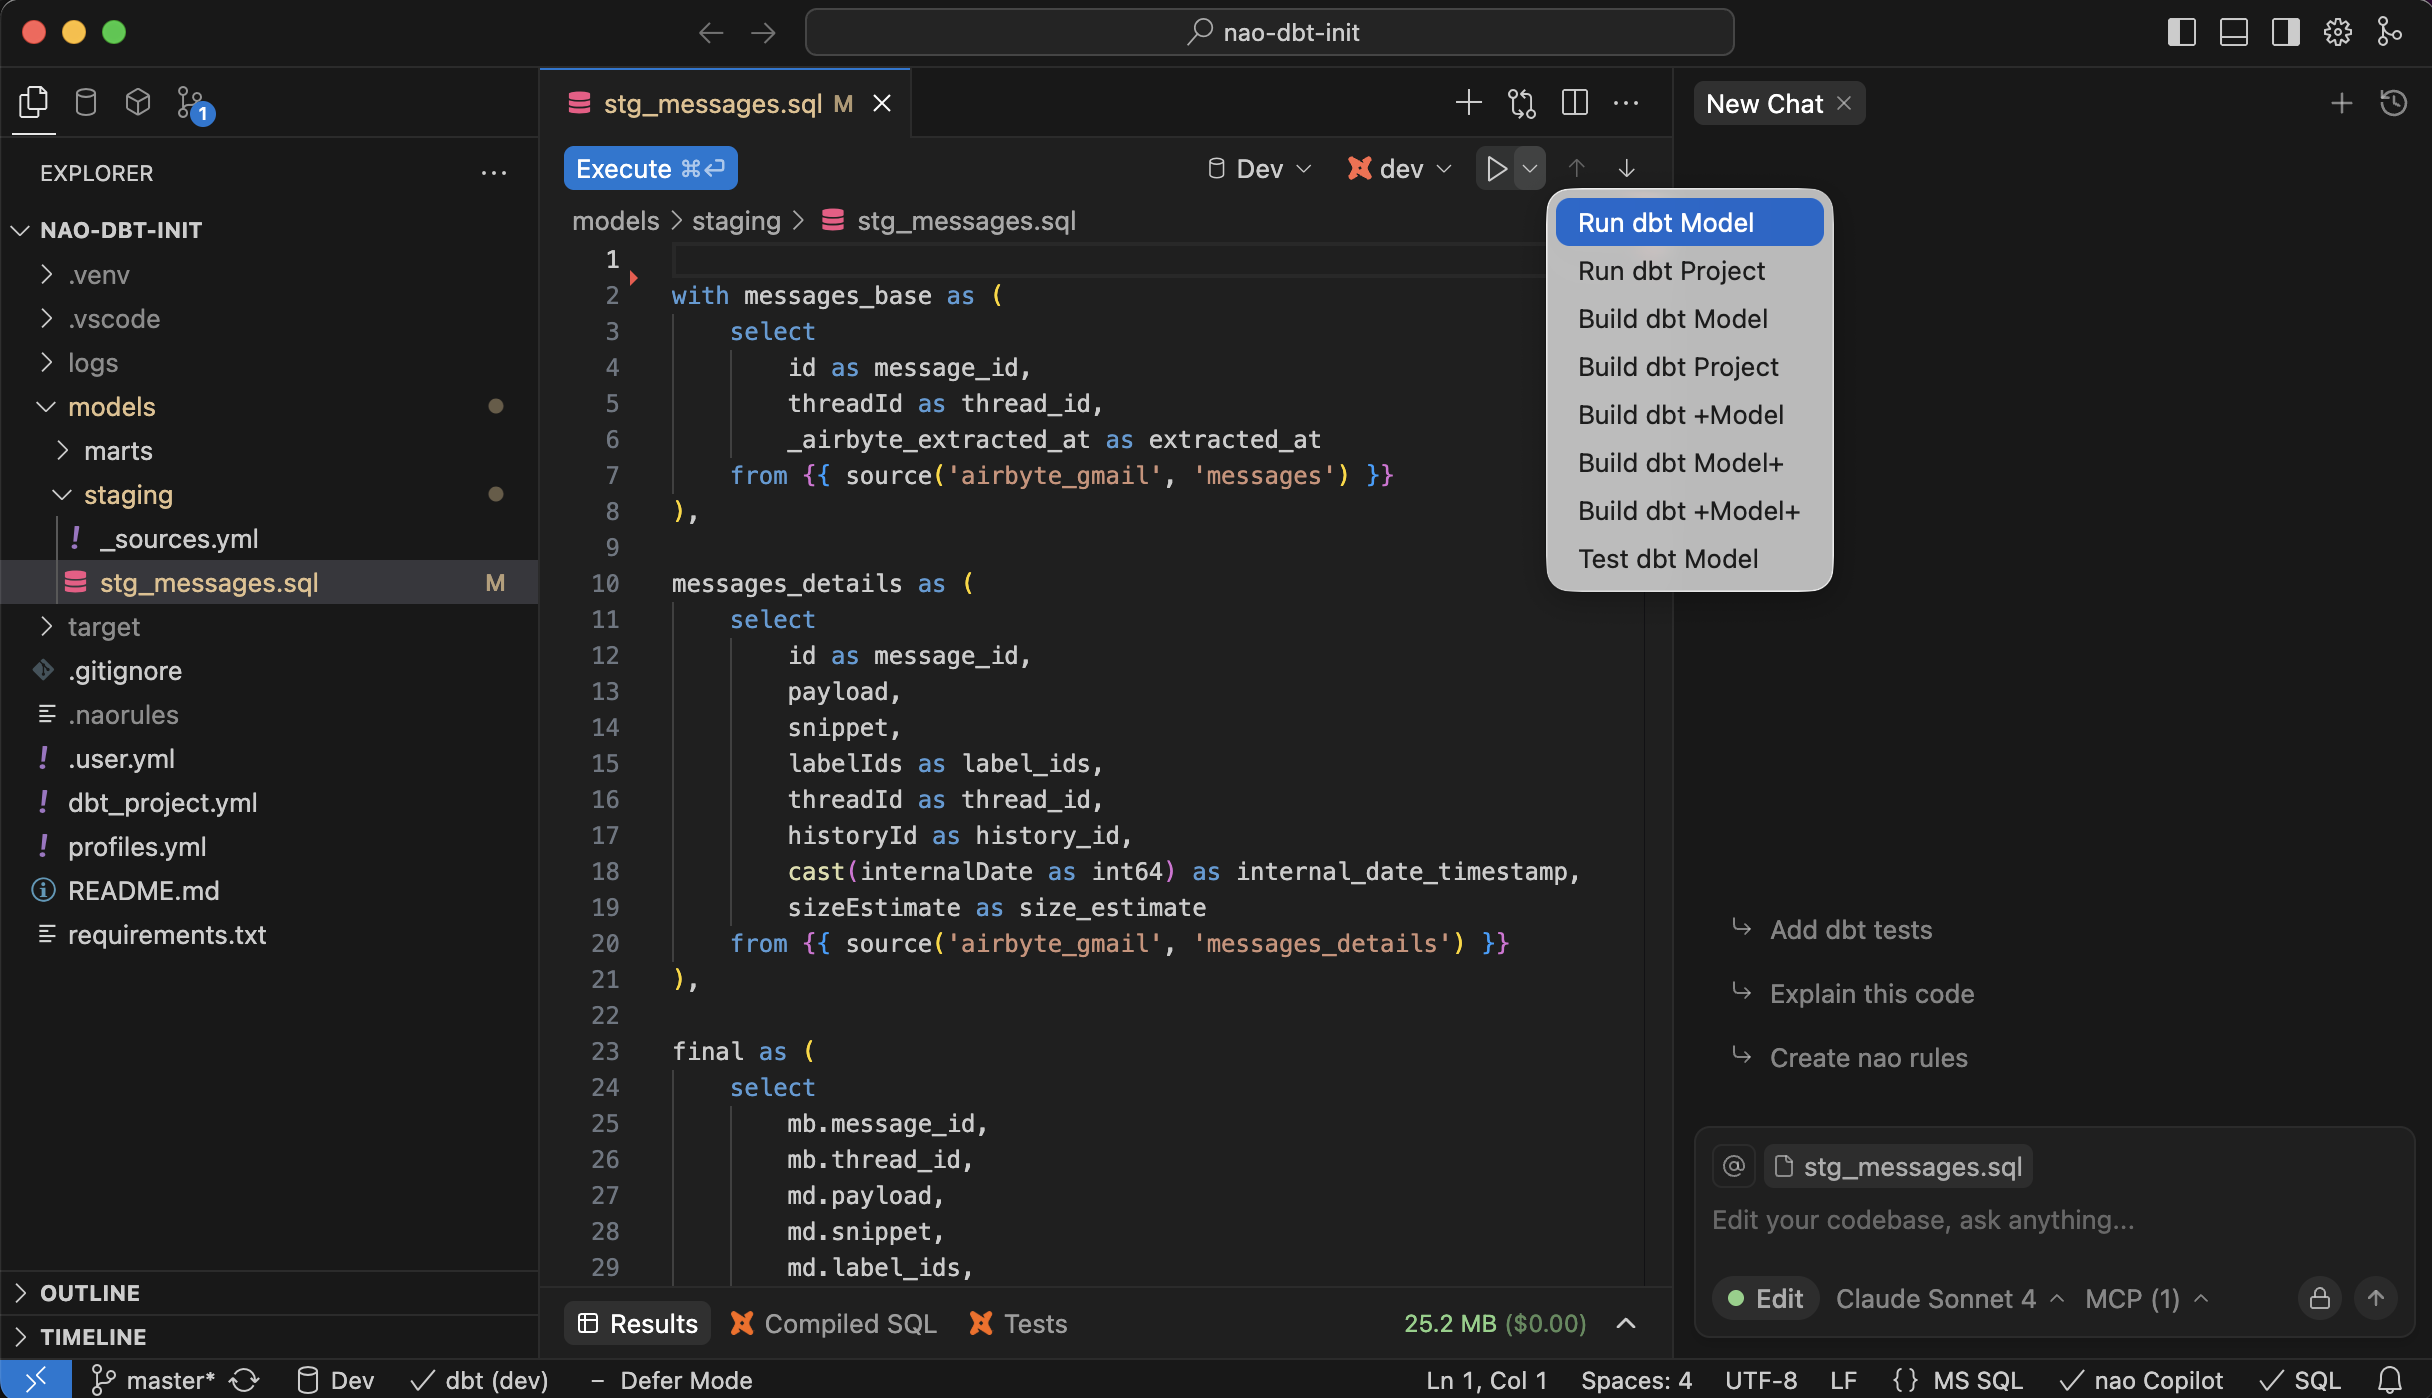Click the Explain this code suggestion
The height and width of the screenshot is (1398, 2432).
coord(1871,993)
